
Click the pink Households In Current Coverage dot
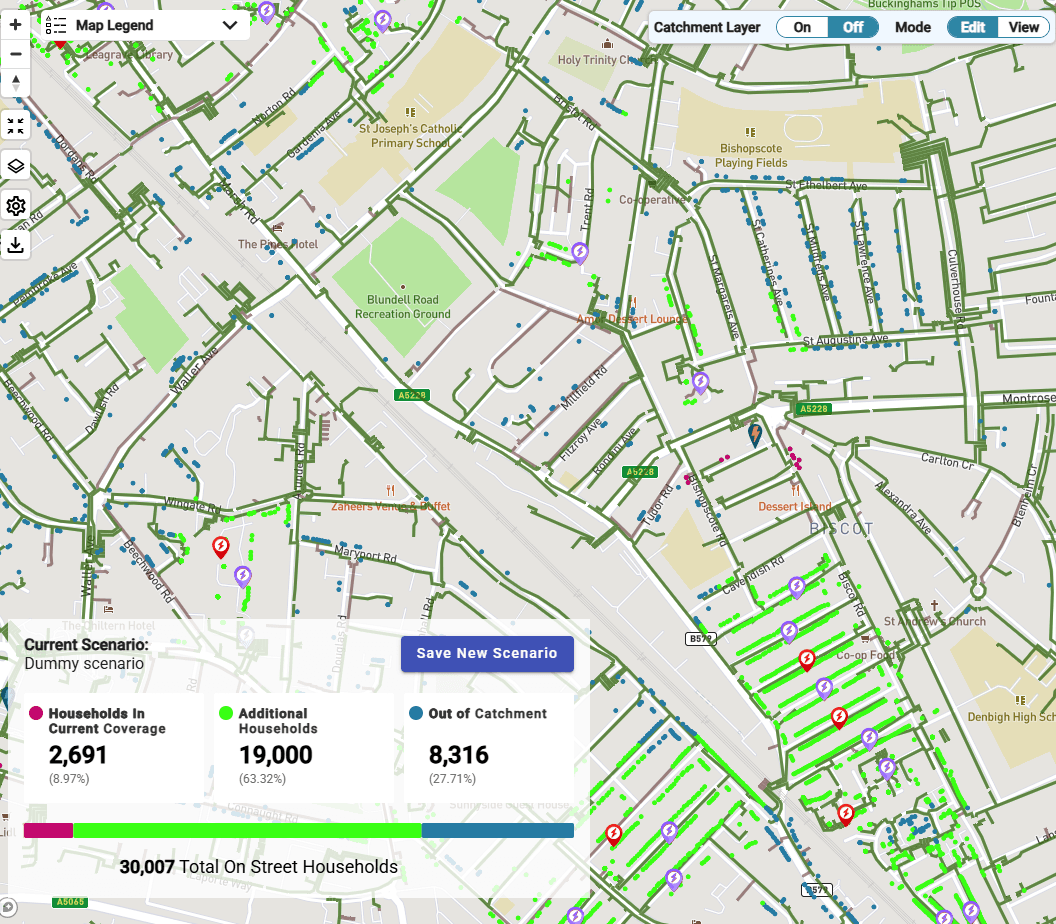click(36, 713)
